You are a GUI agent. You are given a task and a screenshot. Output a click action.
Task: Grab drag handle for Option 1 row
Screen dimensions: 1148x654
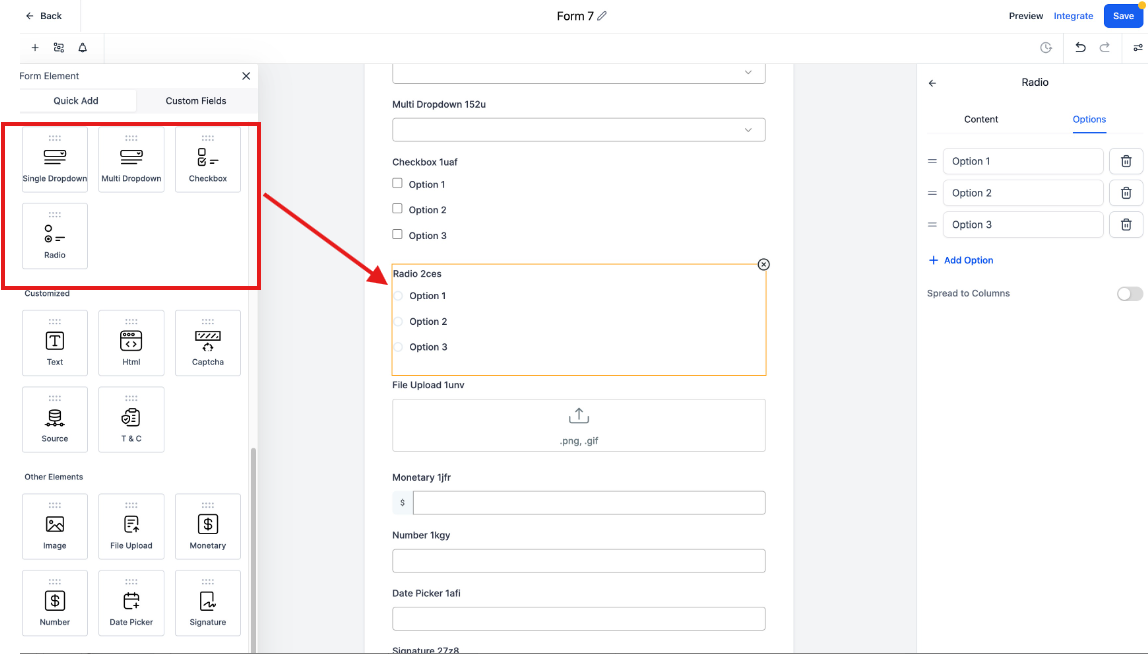point(932,161)
